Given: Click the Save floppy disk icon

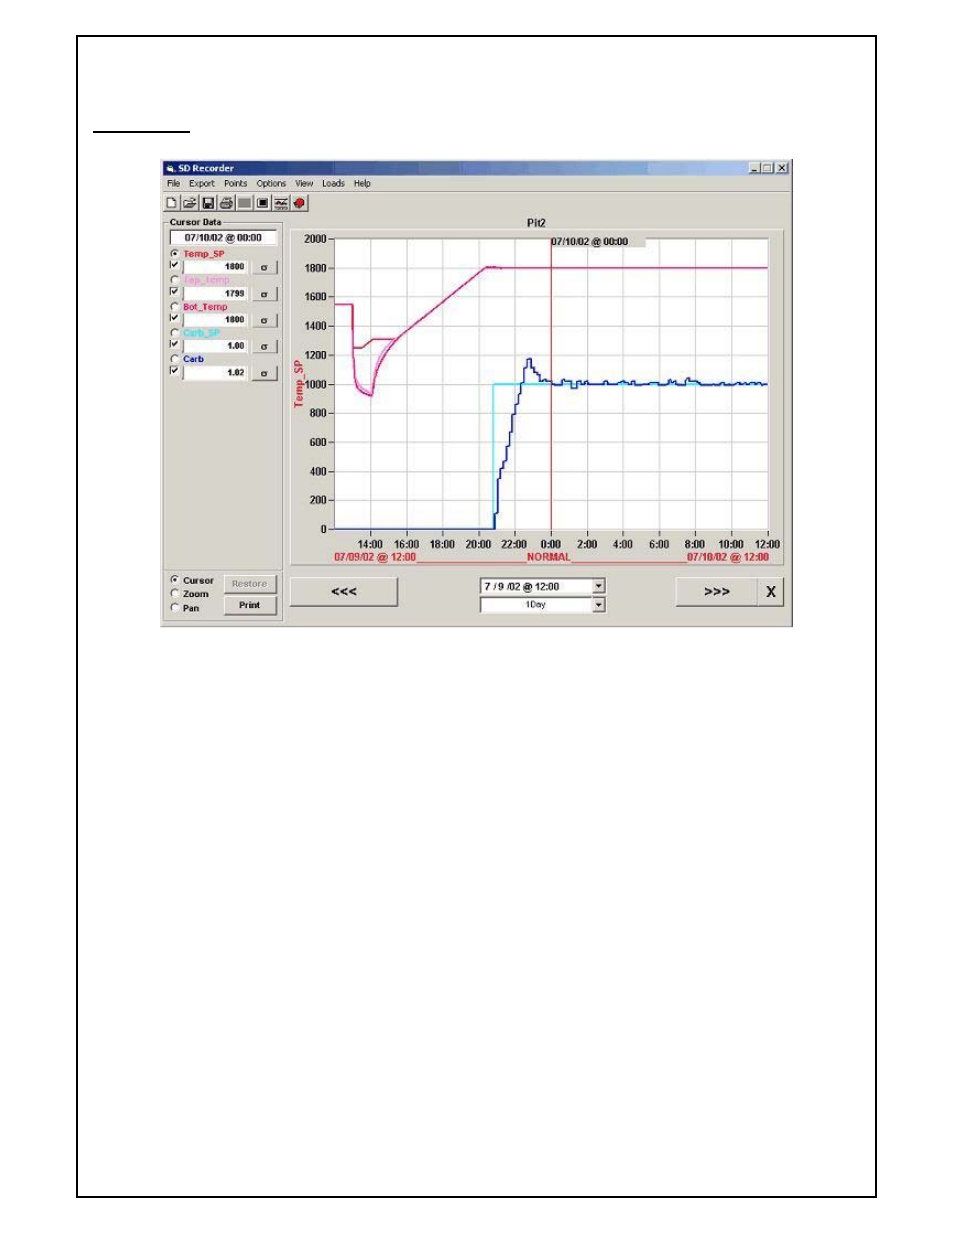Looking at the screenshot, I should pyautogui.click(x=208, y=203).
